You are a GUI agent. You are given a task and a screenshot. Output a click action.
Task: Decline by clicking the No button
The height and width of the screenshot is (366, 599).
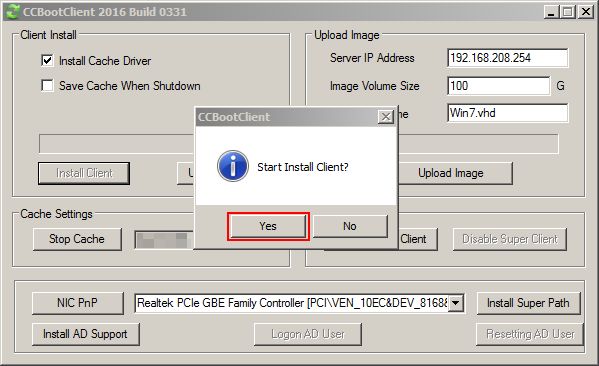click(x=350, y=226)
